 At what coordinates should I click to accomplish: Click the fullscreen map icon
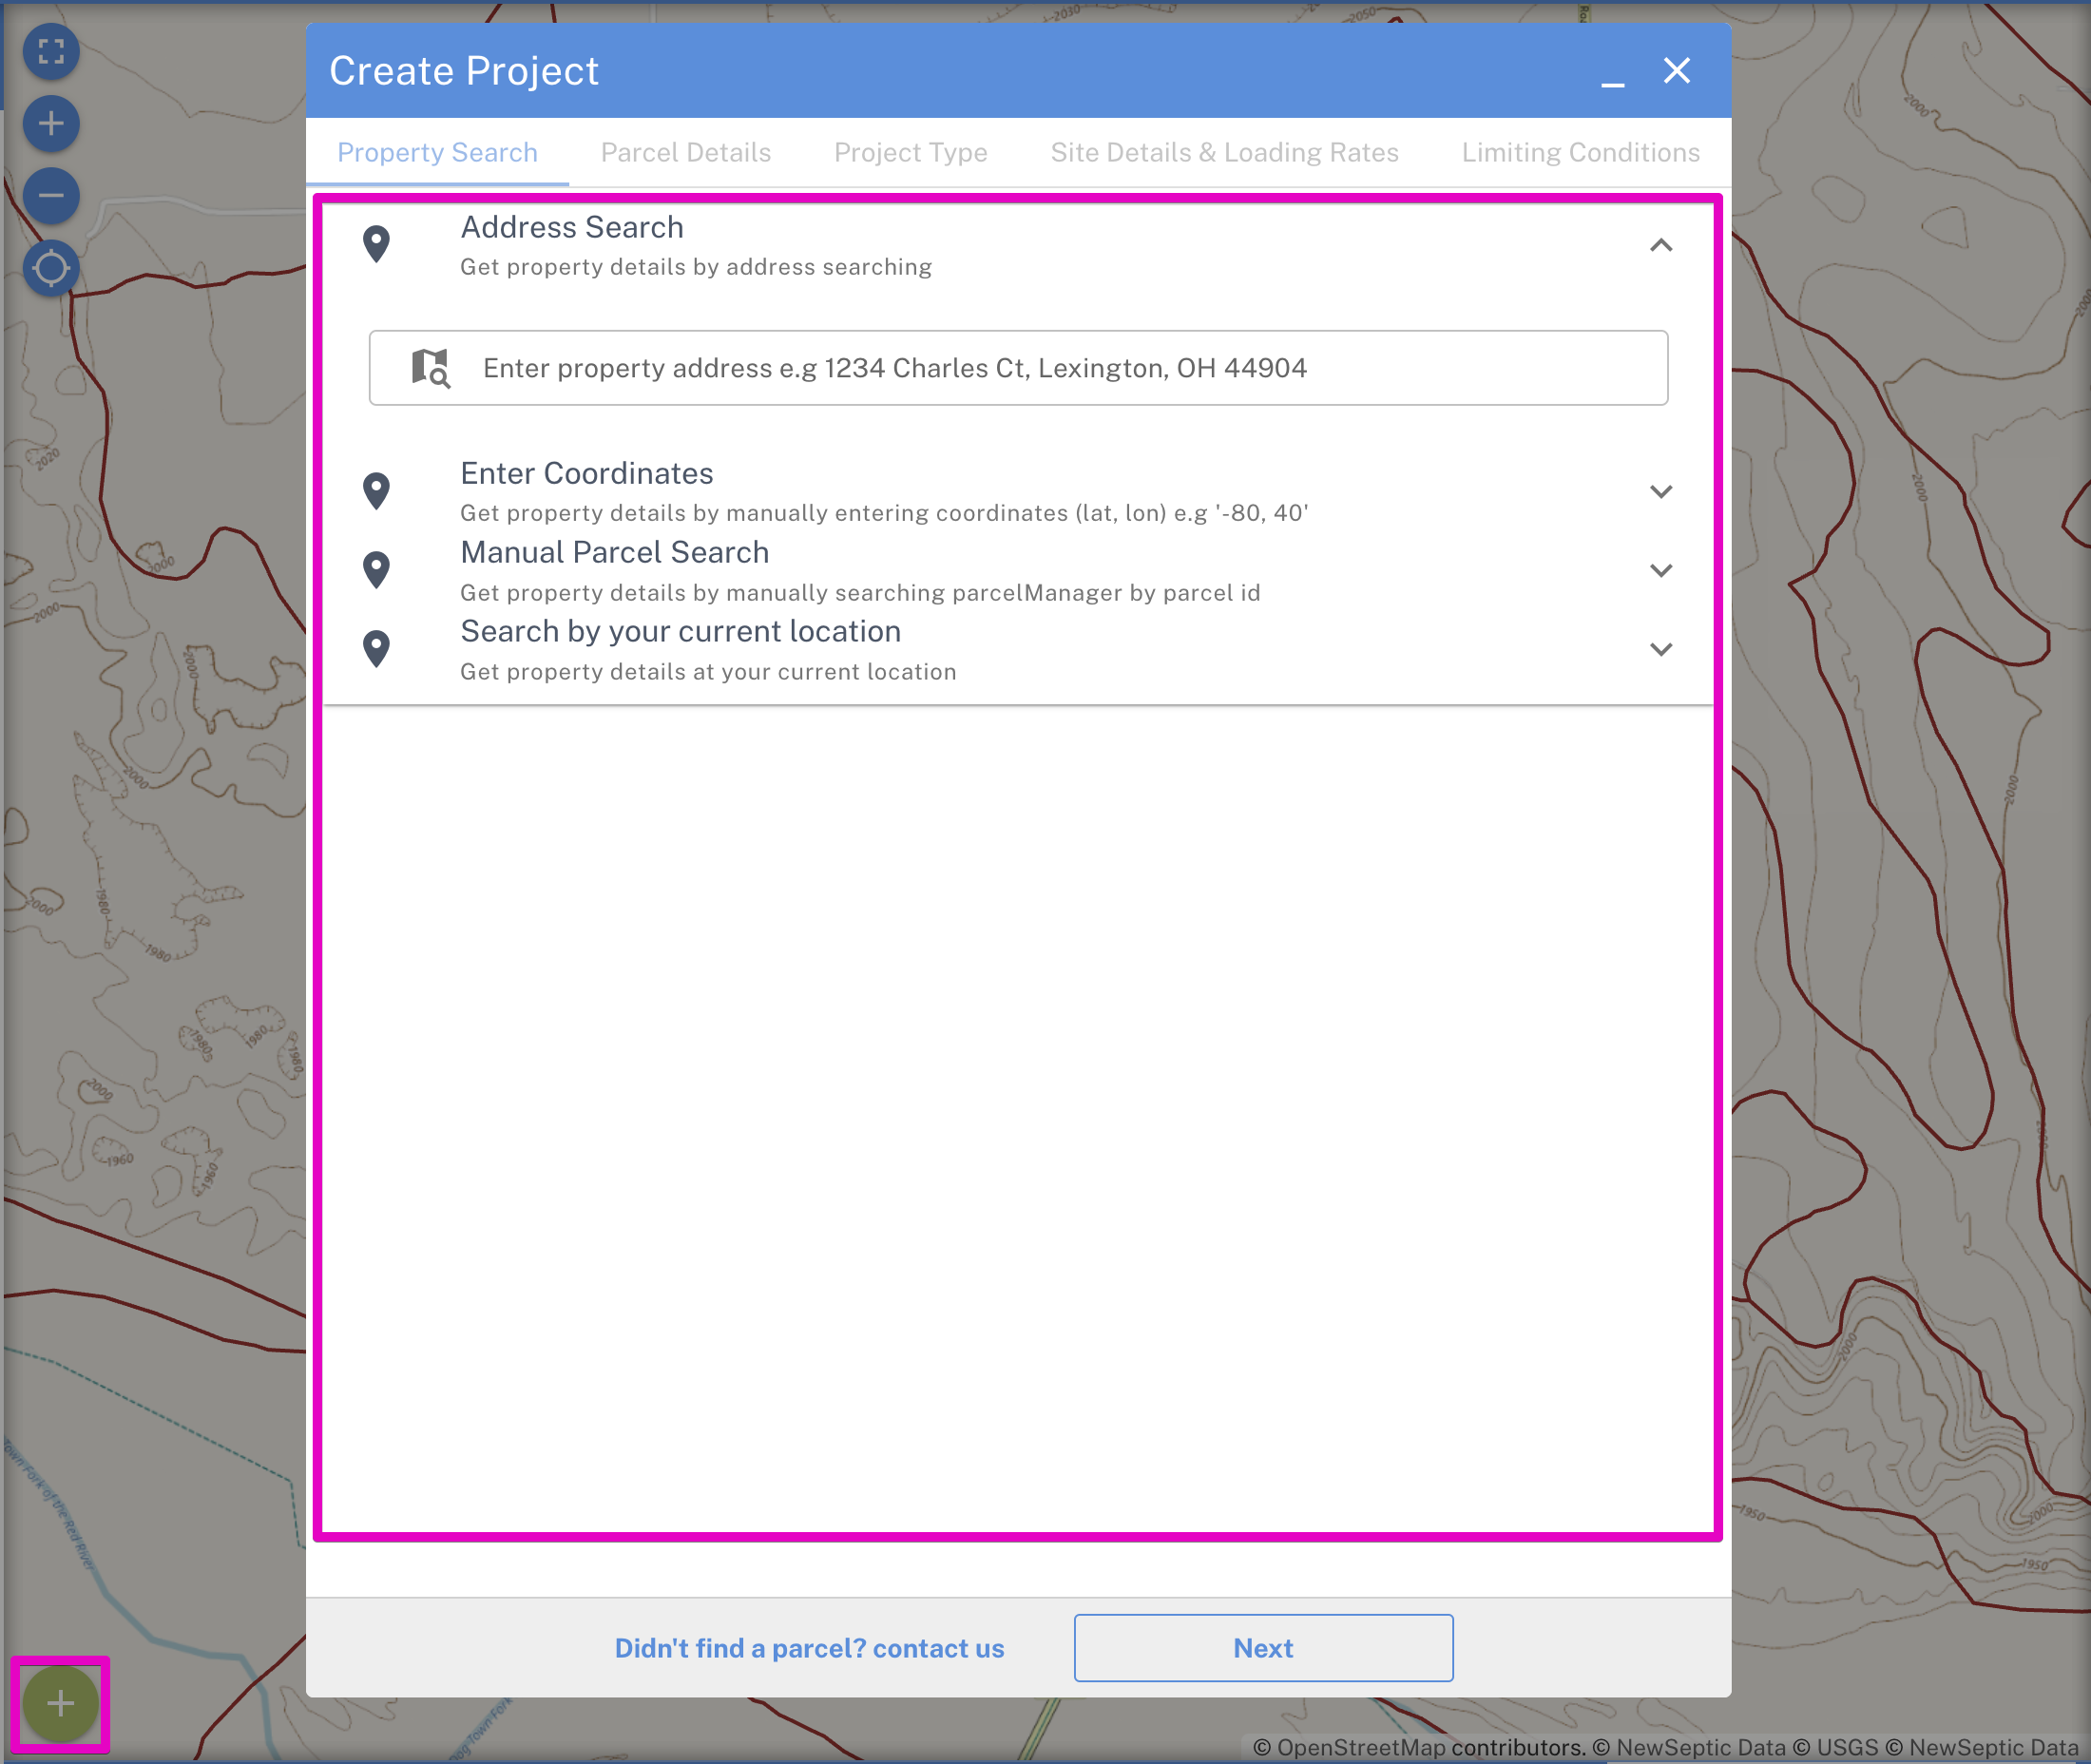[x=50, y=51]
